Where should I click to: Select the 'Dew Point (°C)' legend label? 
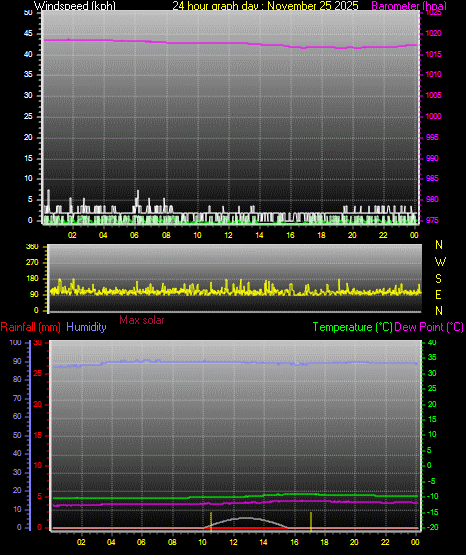[x=429, y=327]
